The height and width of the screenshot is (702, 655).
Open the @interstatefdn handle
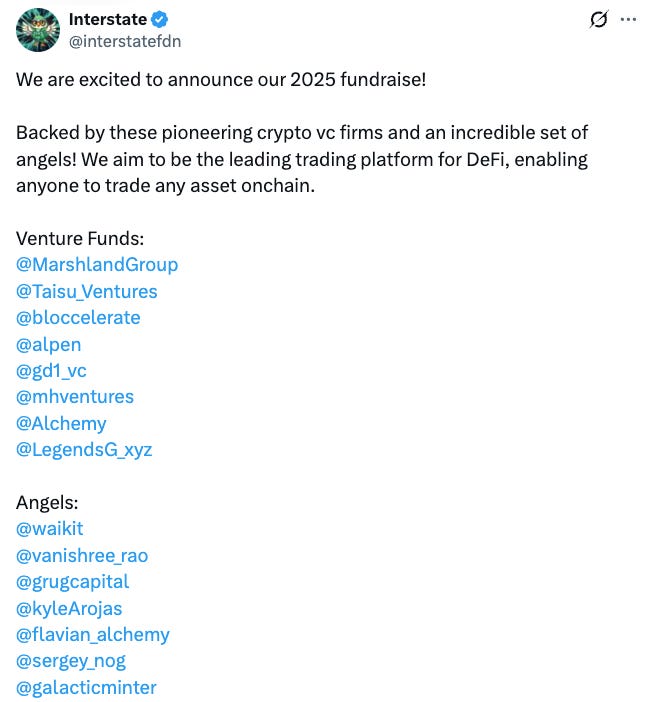[125, 41]
